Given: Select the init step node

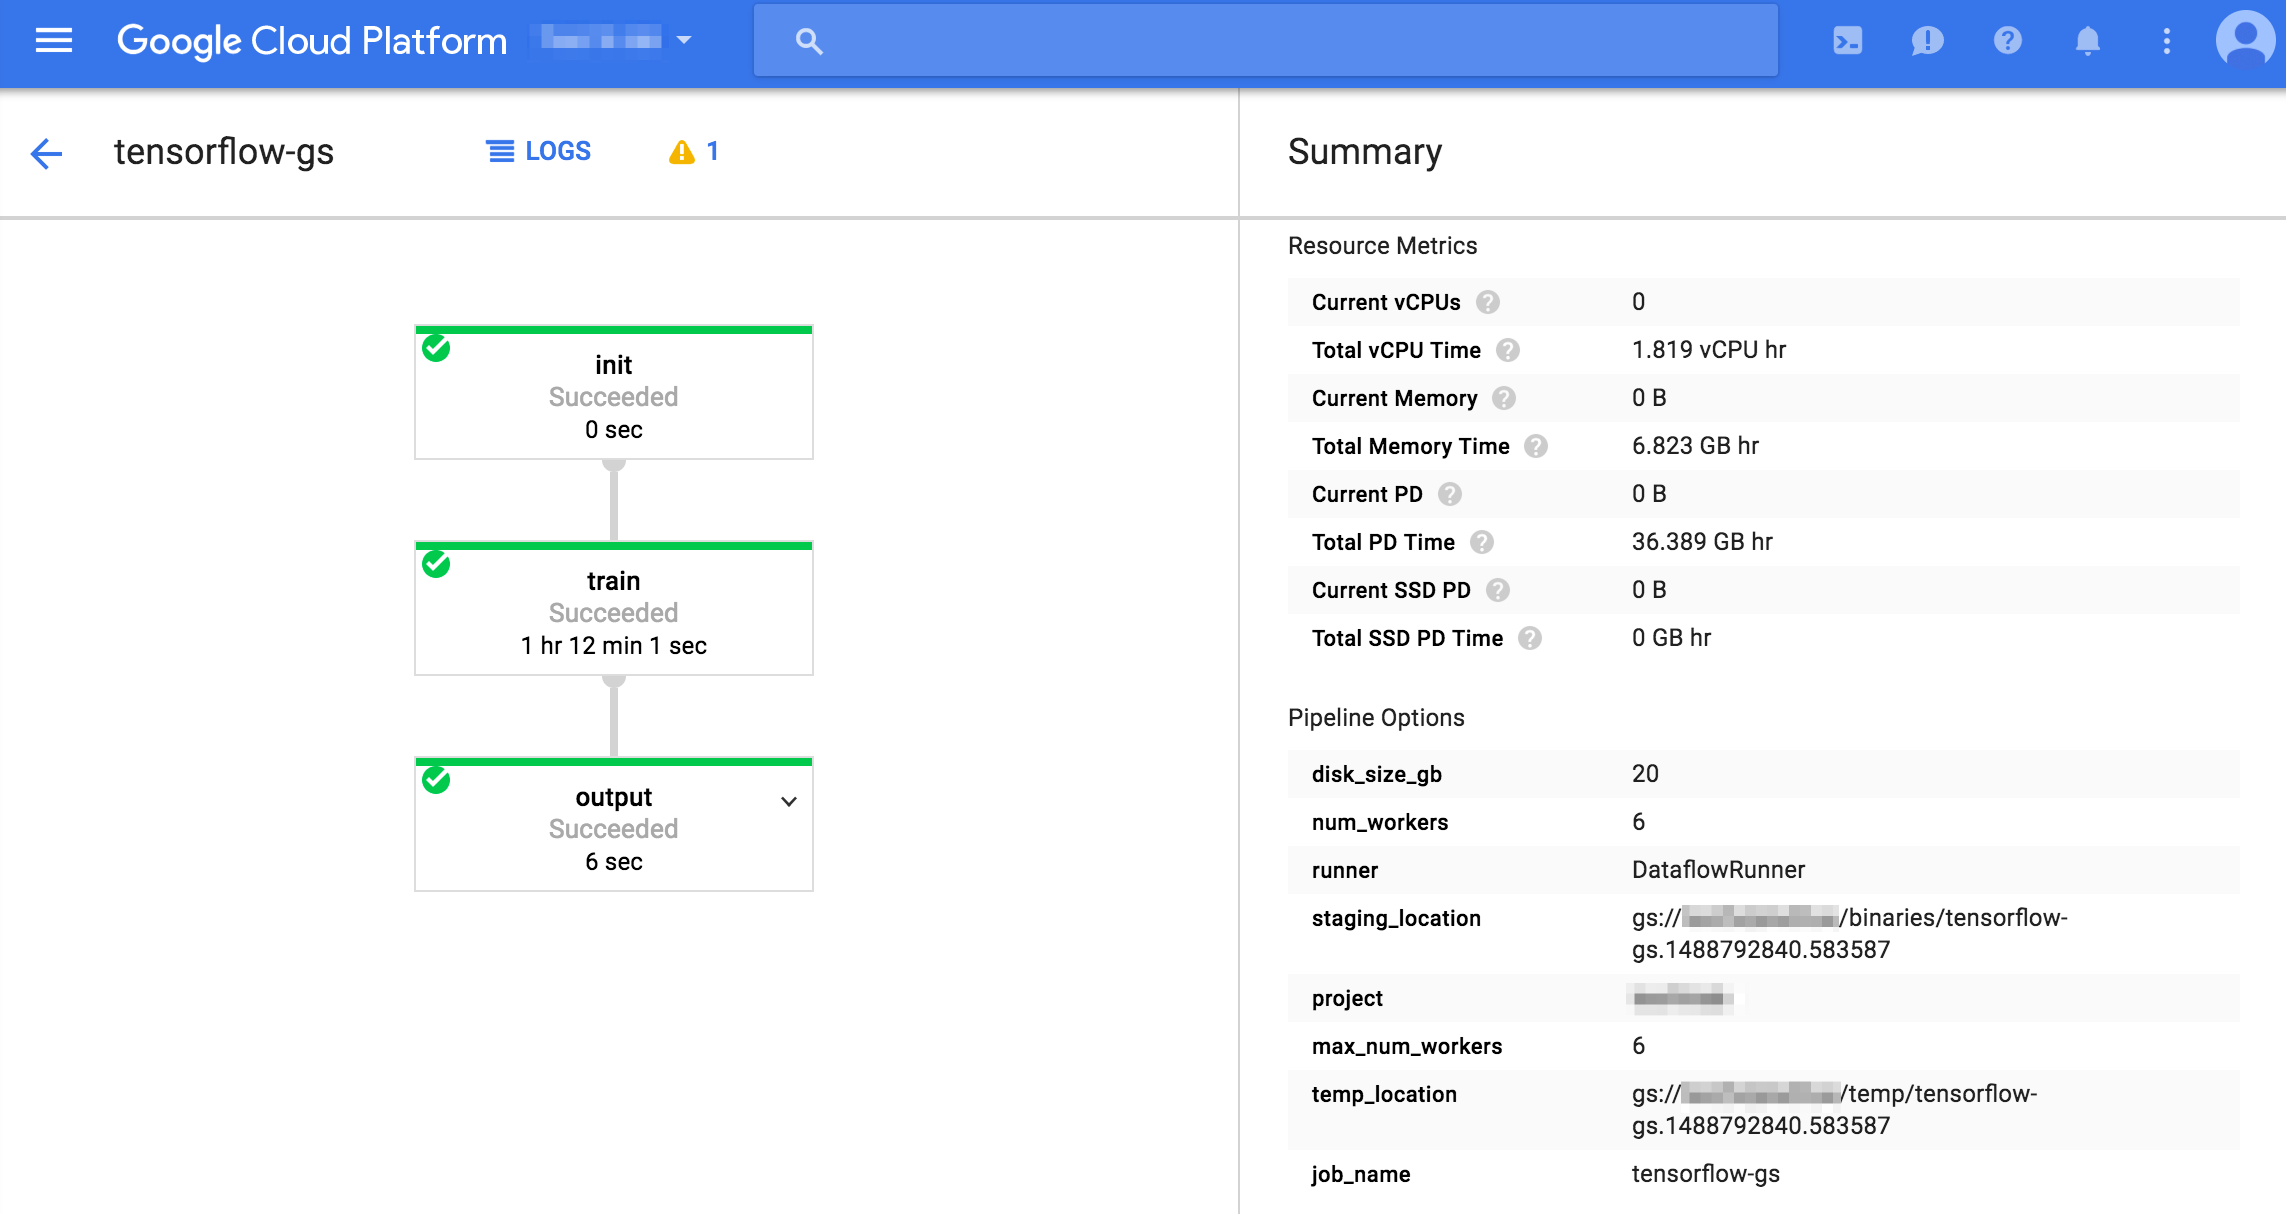Looking at the screenshot, I should click(613, 394).
